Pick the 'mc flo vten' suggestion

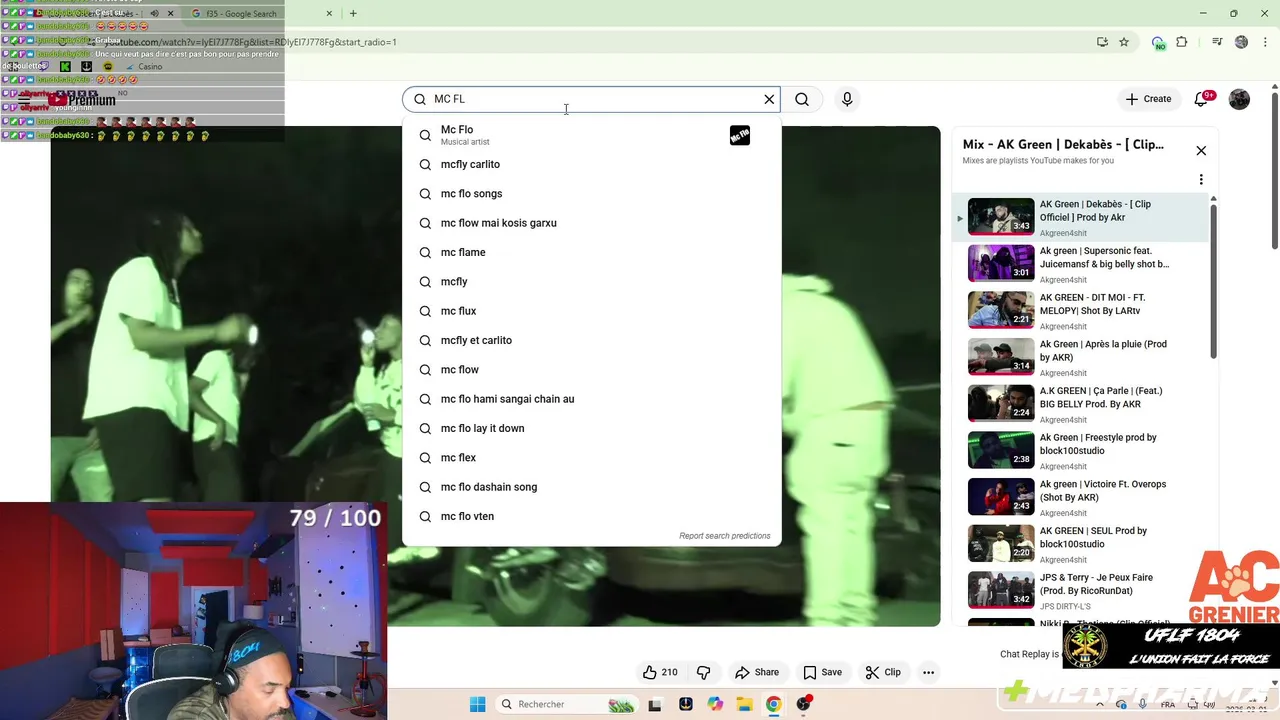pyautogui.click(x=591, y=516)
